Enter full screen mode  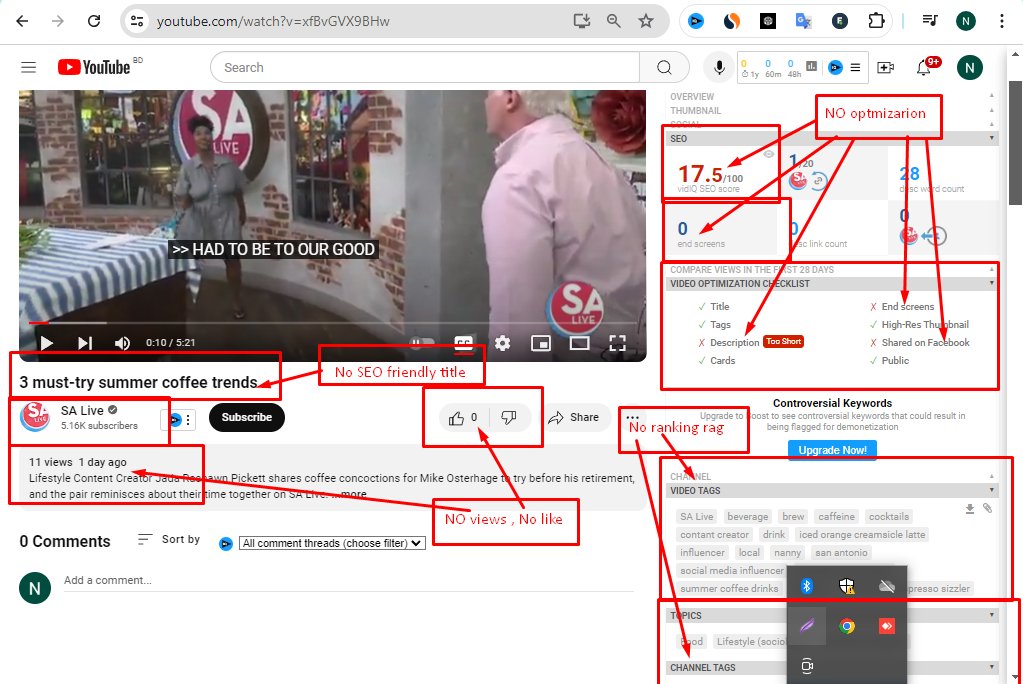[x=617, y=343]
